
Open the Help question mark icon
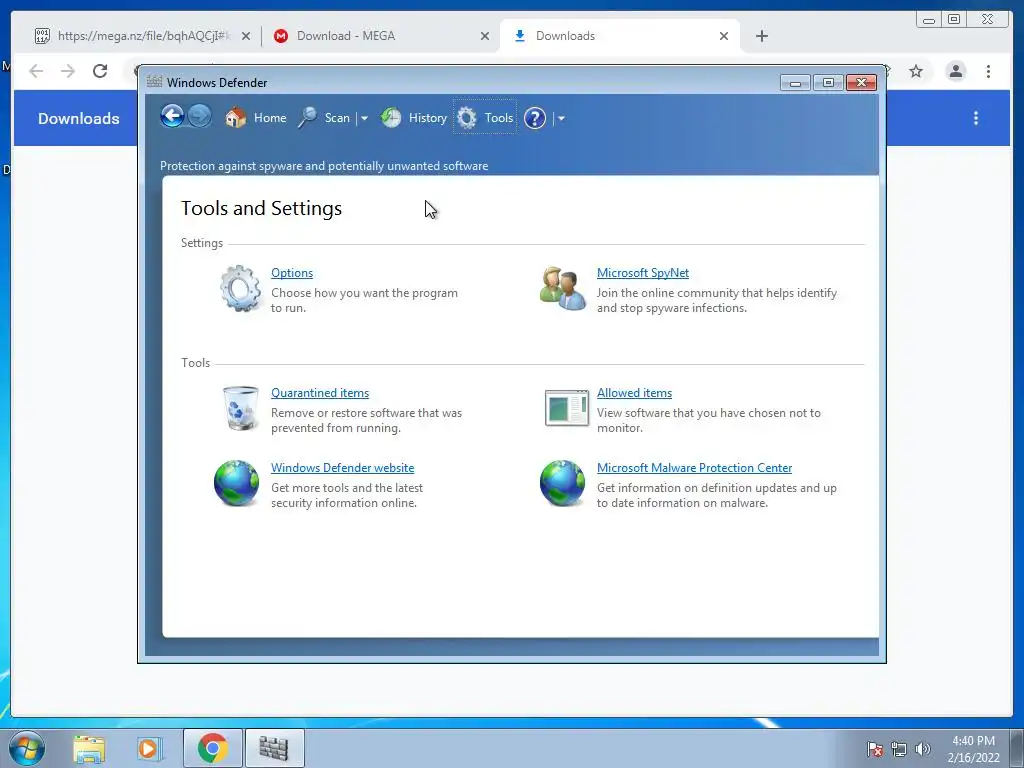pyautogui.click(x=535, y=118)
